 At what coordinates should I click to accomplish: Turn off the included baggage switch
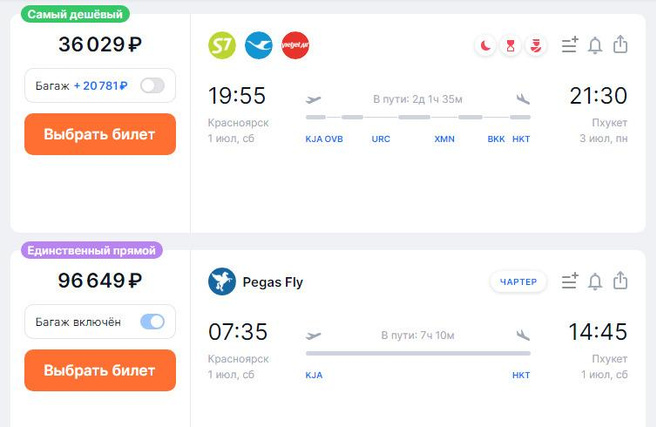point(152,322)
